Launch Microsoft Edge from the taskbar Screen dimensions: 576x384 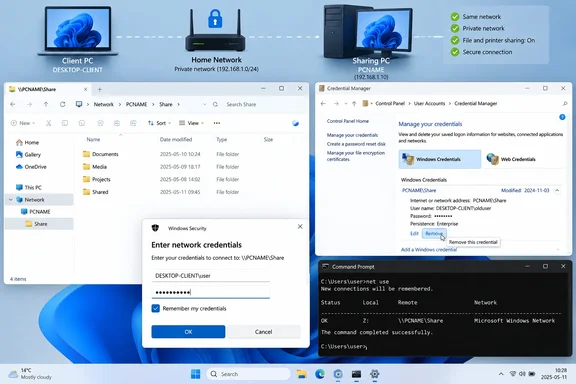coord(320,374)
